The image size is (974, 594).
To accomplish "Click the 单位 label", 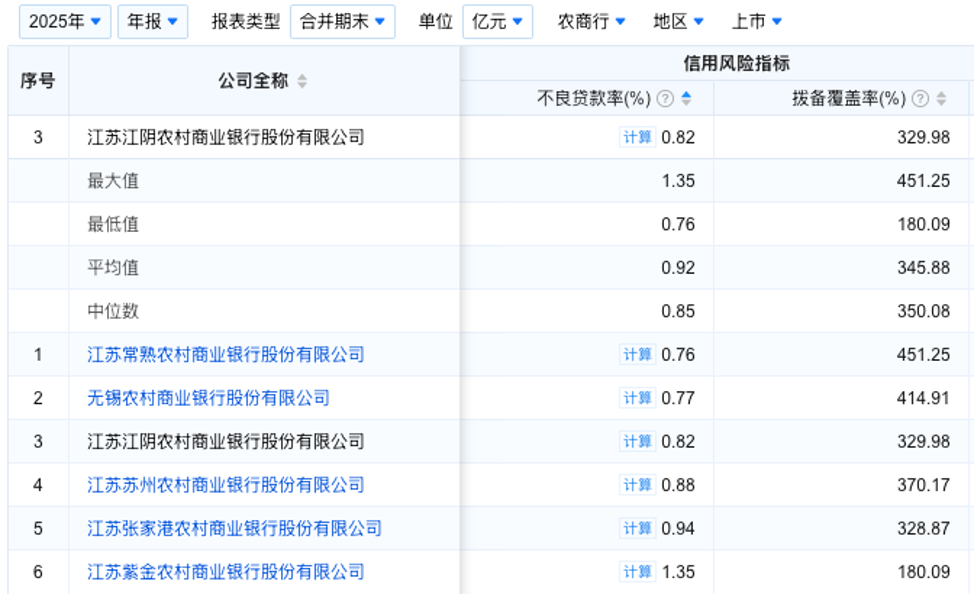I will click(435, 22).
